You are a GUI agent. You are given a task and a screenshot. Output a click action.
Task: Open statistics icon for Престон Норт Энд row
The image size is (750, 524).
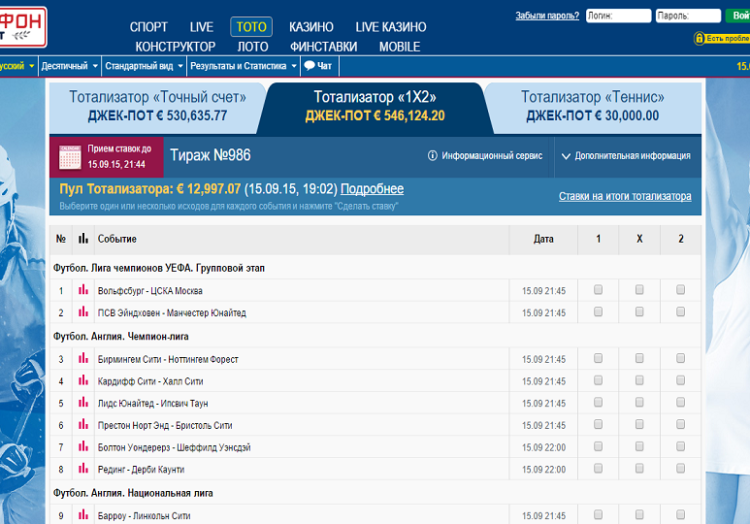(83, 424)
